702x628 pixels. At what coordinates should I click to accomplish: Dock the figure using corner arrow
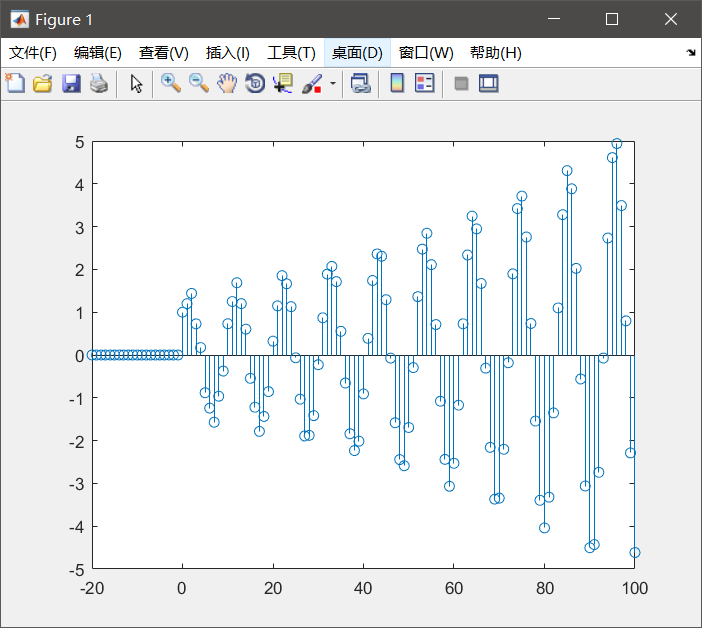pyautogui.click(x=691, y=52)
